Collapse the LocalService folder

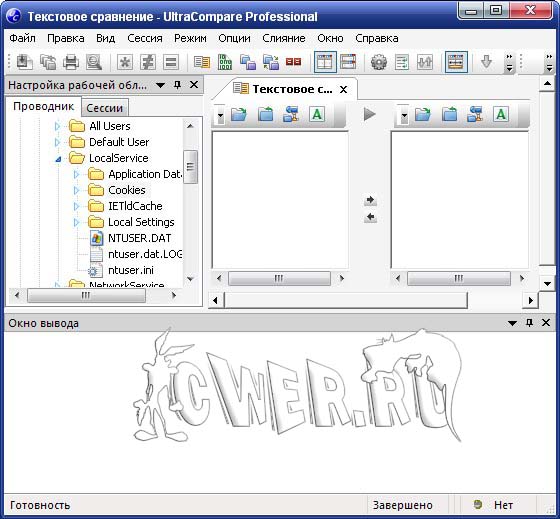pyautogui.click(x=58, y=159)
